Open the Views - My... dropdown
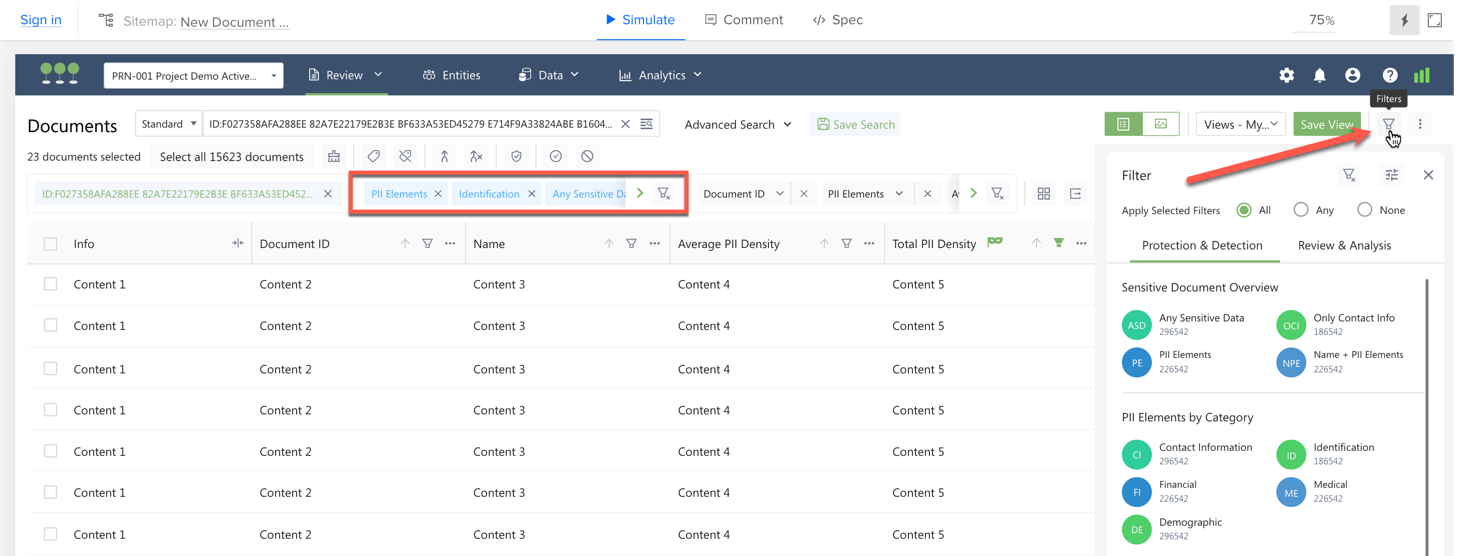 pos(1240,124)
